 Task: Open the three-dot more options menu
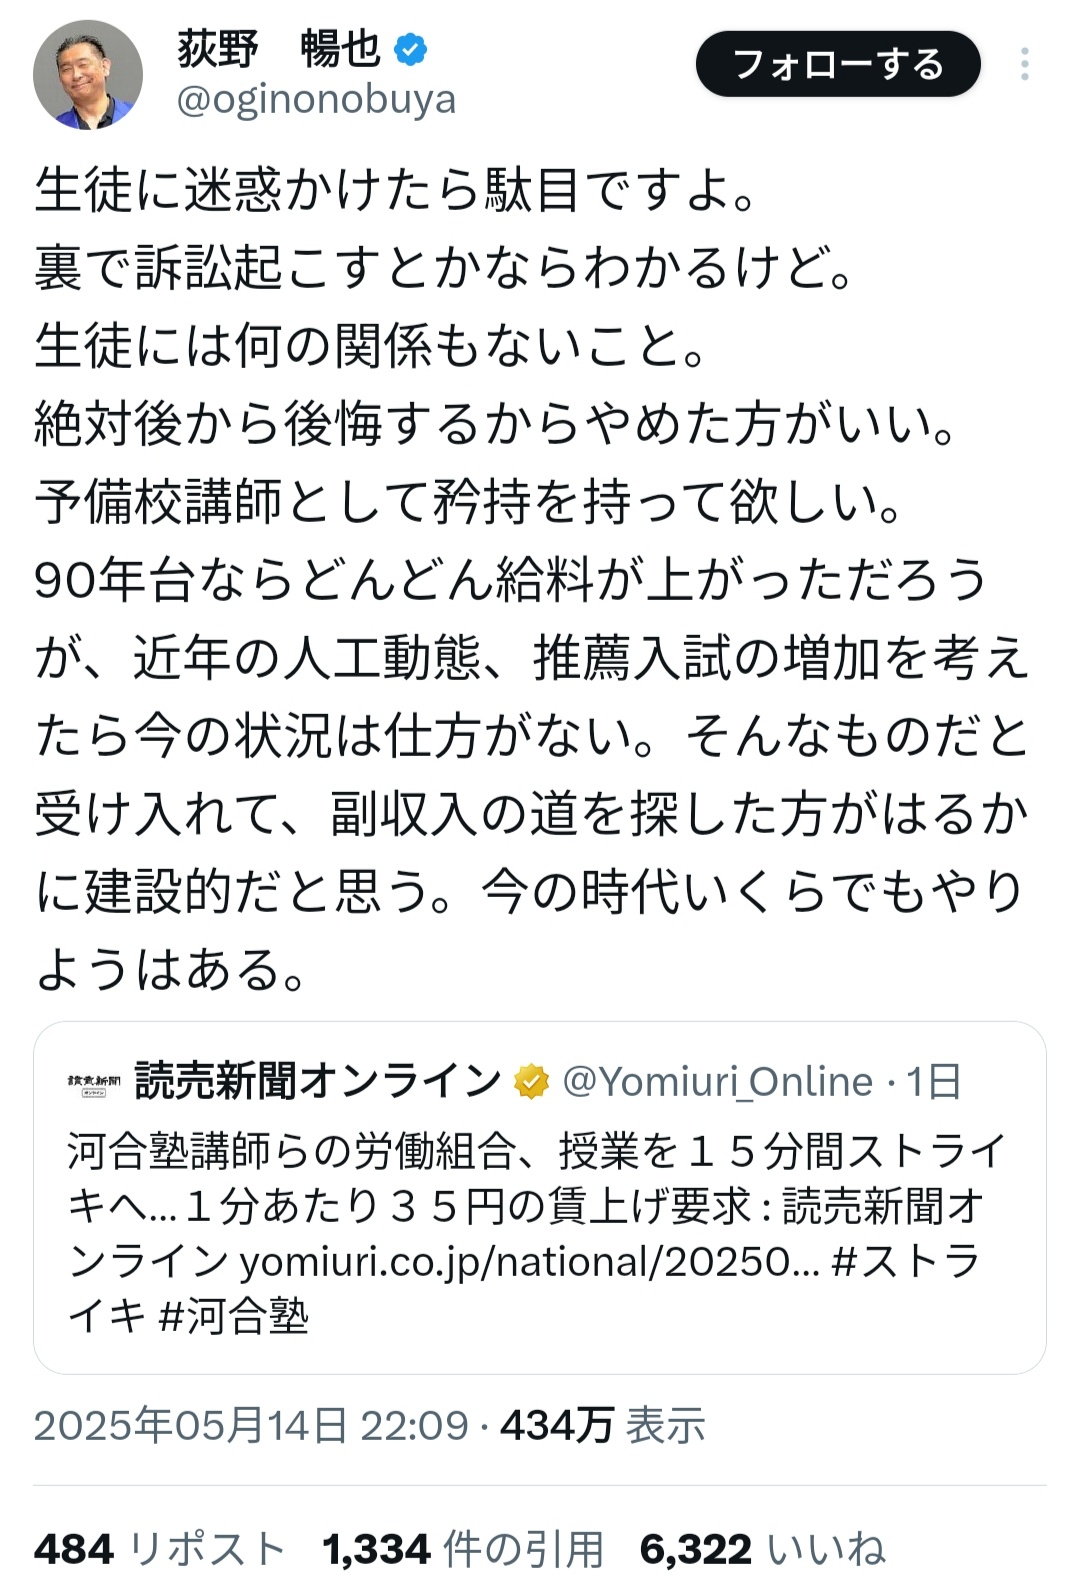tap(1024, 64)
